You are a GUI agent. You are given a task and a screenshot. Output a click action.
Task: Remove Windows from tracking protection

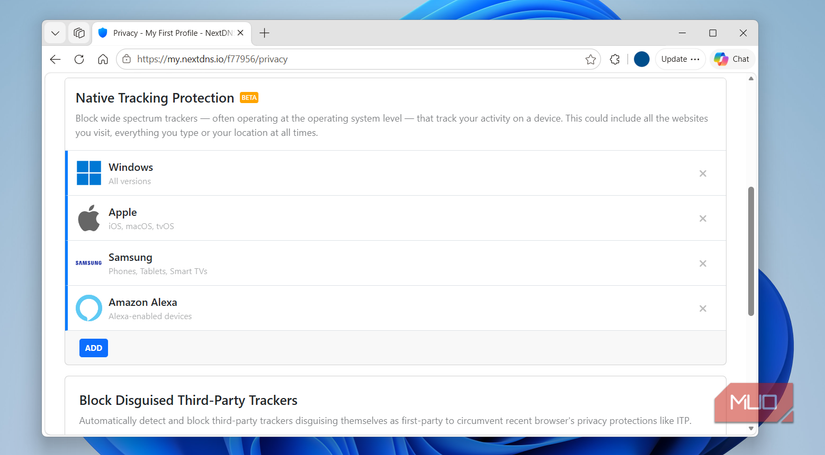[x=702, y=174]
